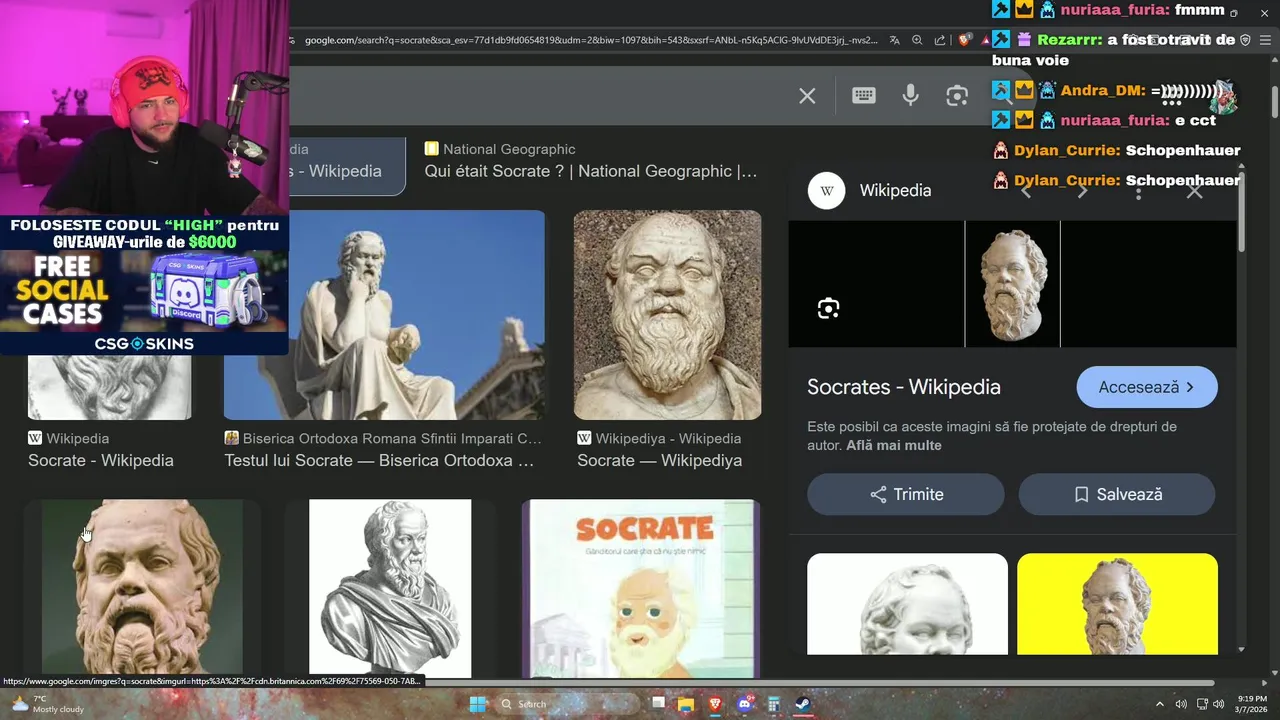Select the Britannica bust thumbnail under cursor
Screen dimensions: 1280x720
click(142, 588)
